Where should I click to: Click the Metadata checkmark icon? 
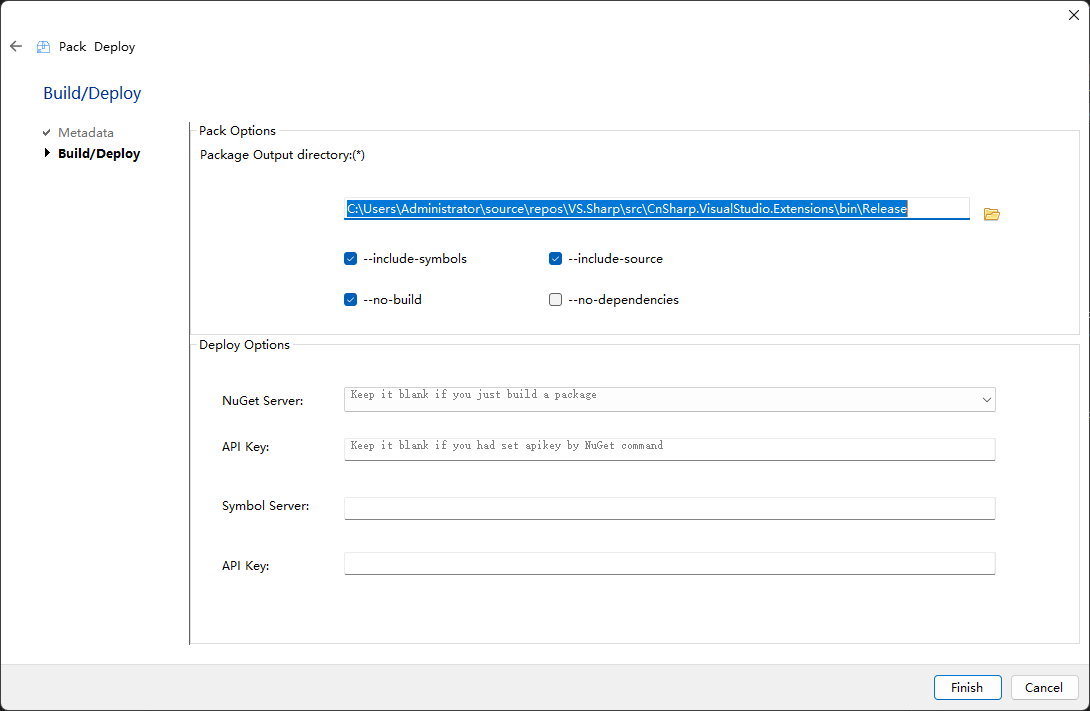[x=46, y=132]
